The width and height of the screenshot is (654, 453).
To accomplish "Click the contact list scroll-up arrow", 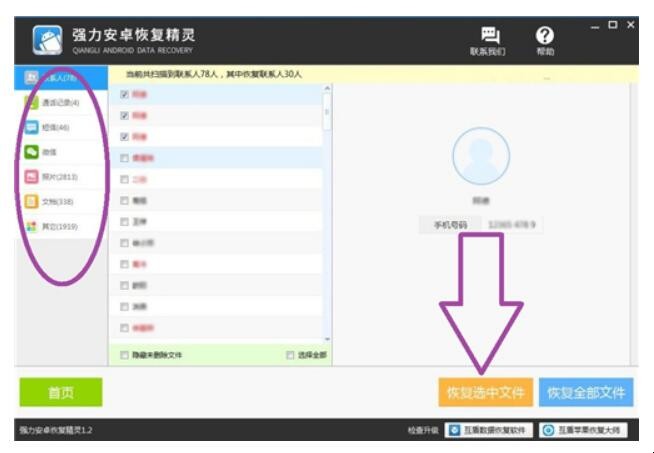I will (326, 90).
